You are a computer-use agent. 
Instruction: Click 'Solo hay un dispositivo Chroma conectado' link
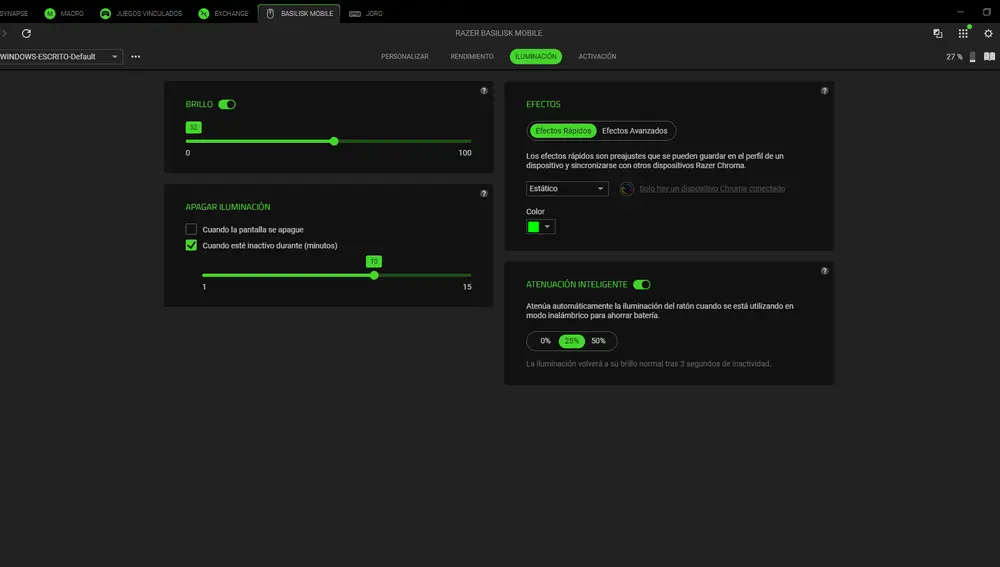(712, 189)
